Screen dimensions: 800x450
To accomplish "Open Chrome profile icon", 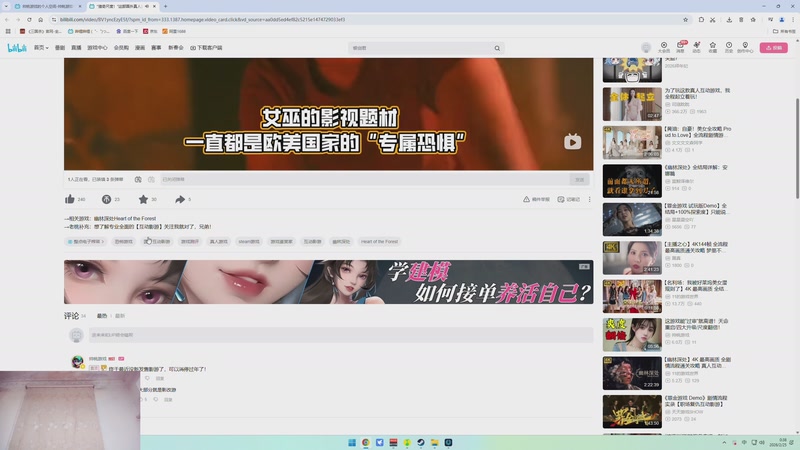I will 782,19.
